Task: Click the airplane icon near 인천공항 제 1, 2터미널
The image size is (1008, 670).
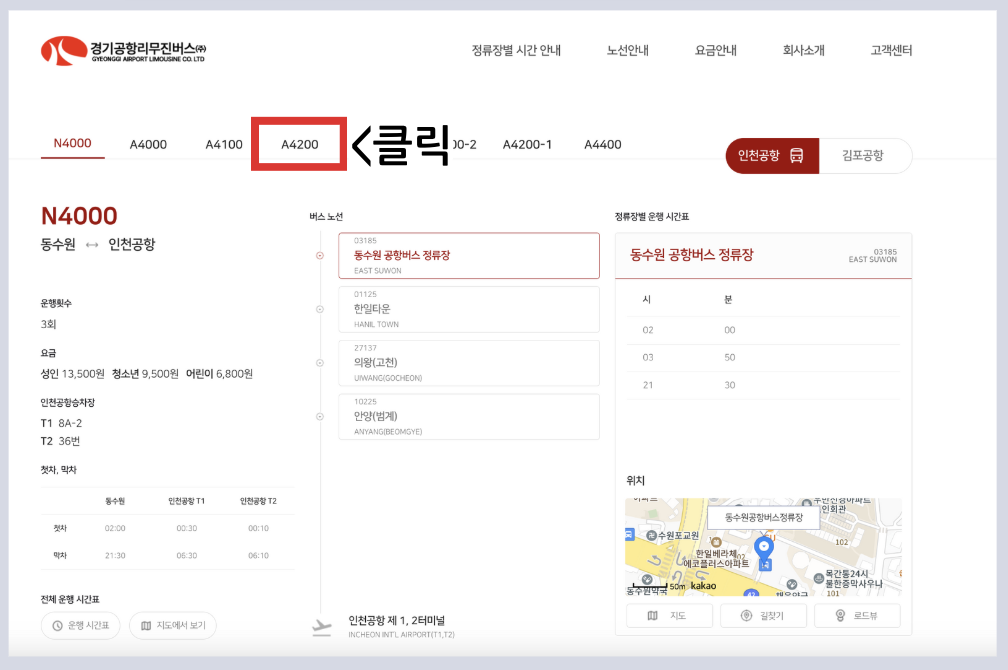Action: [x=321, y=625]
